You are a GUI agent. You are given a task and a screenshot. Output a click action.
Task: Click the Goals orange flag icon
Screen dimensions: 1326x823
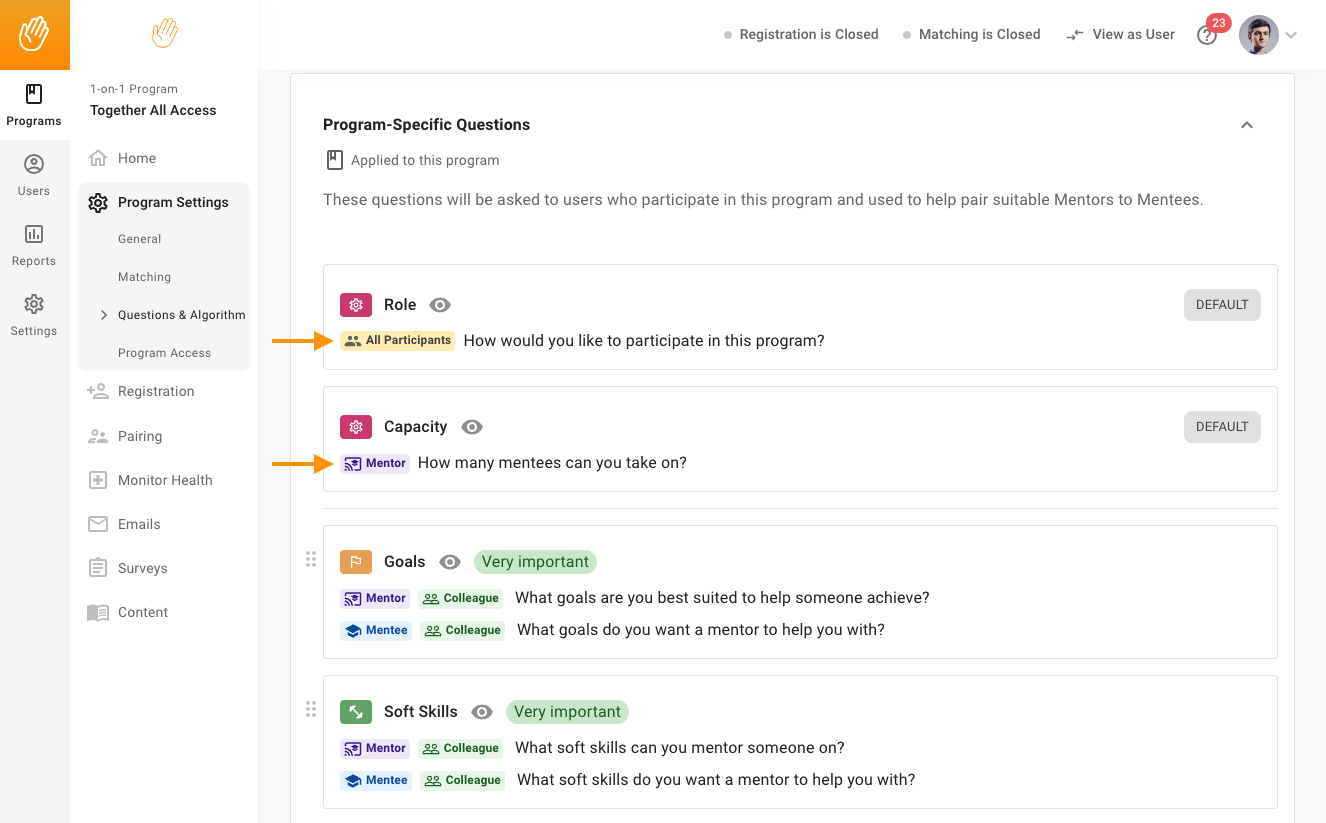point(356,562)
